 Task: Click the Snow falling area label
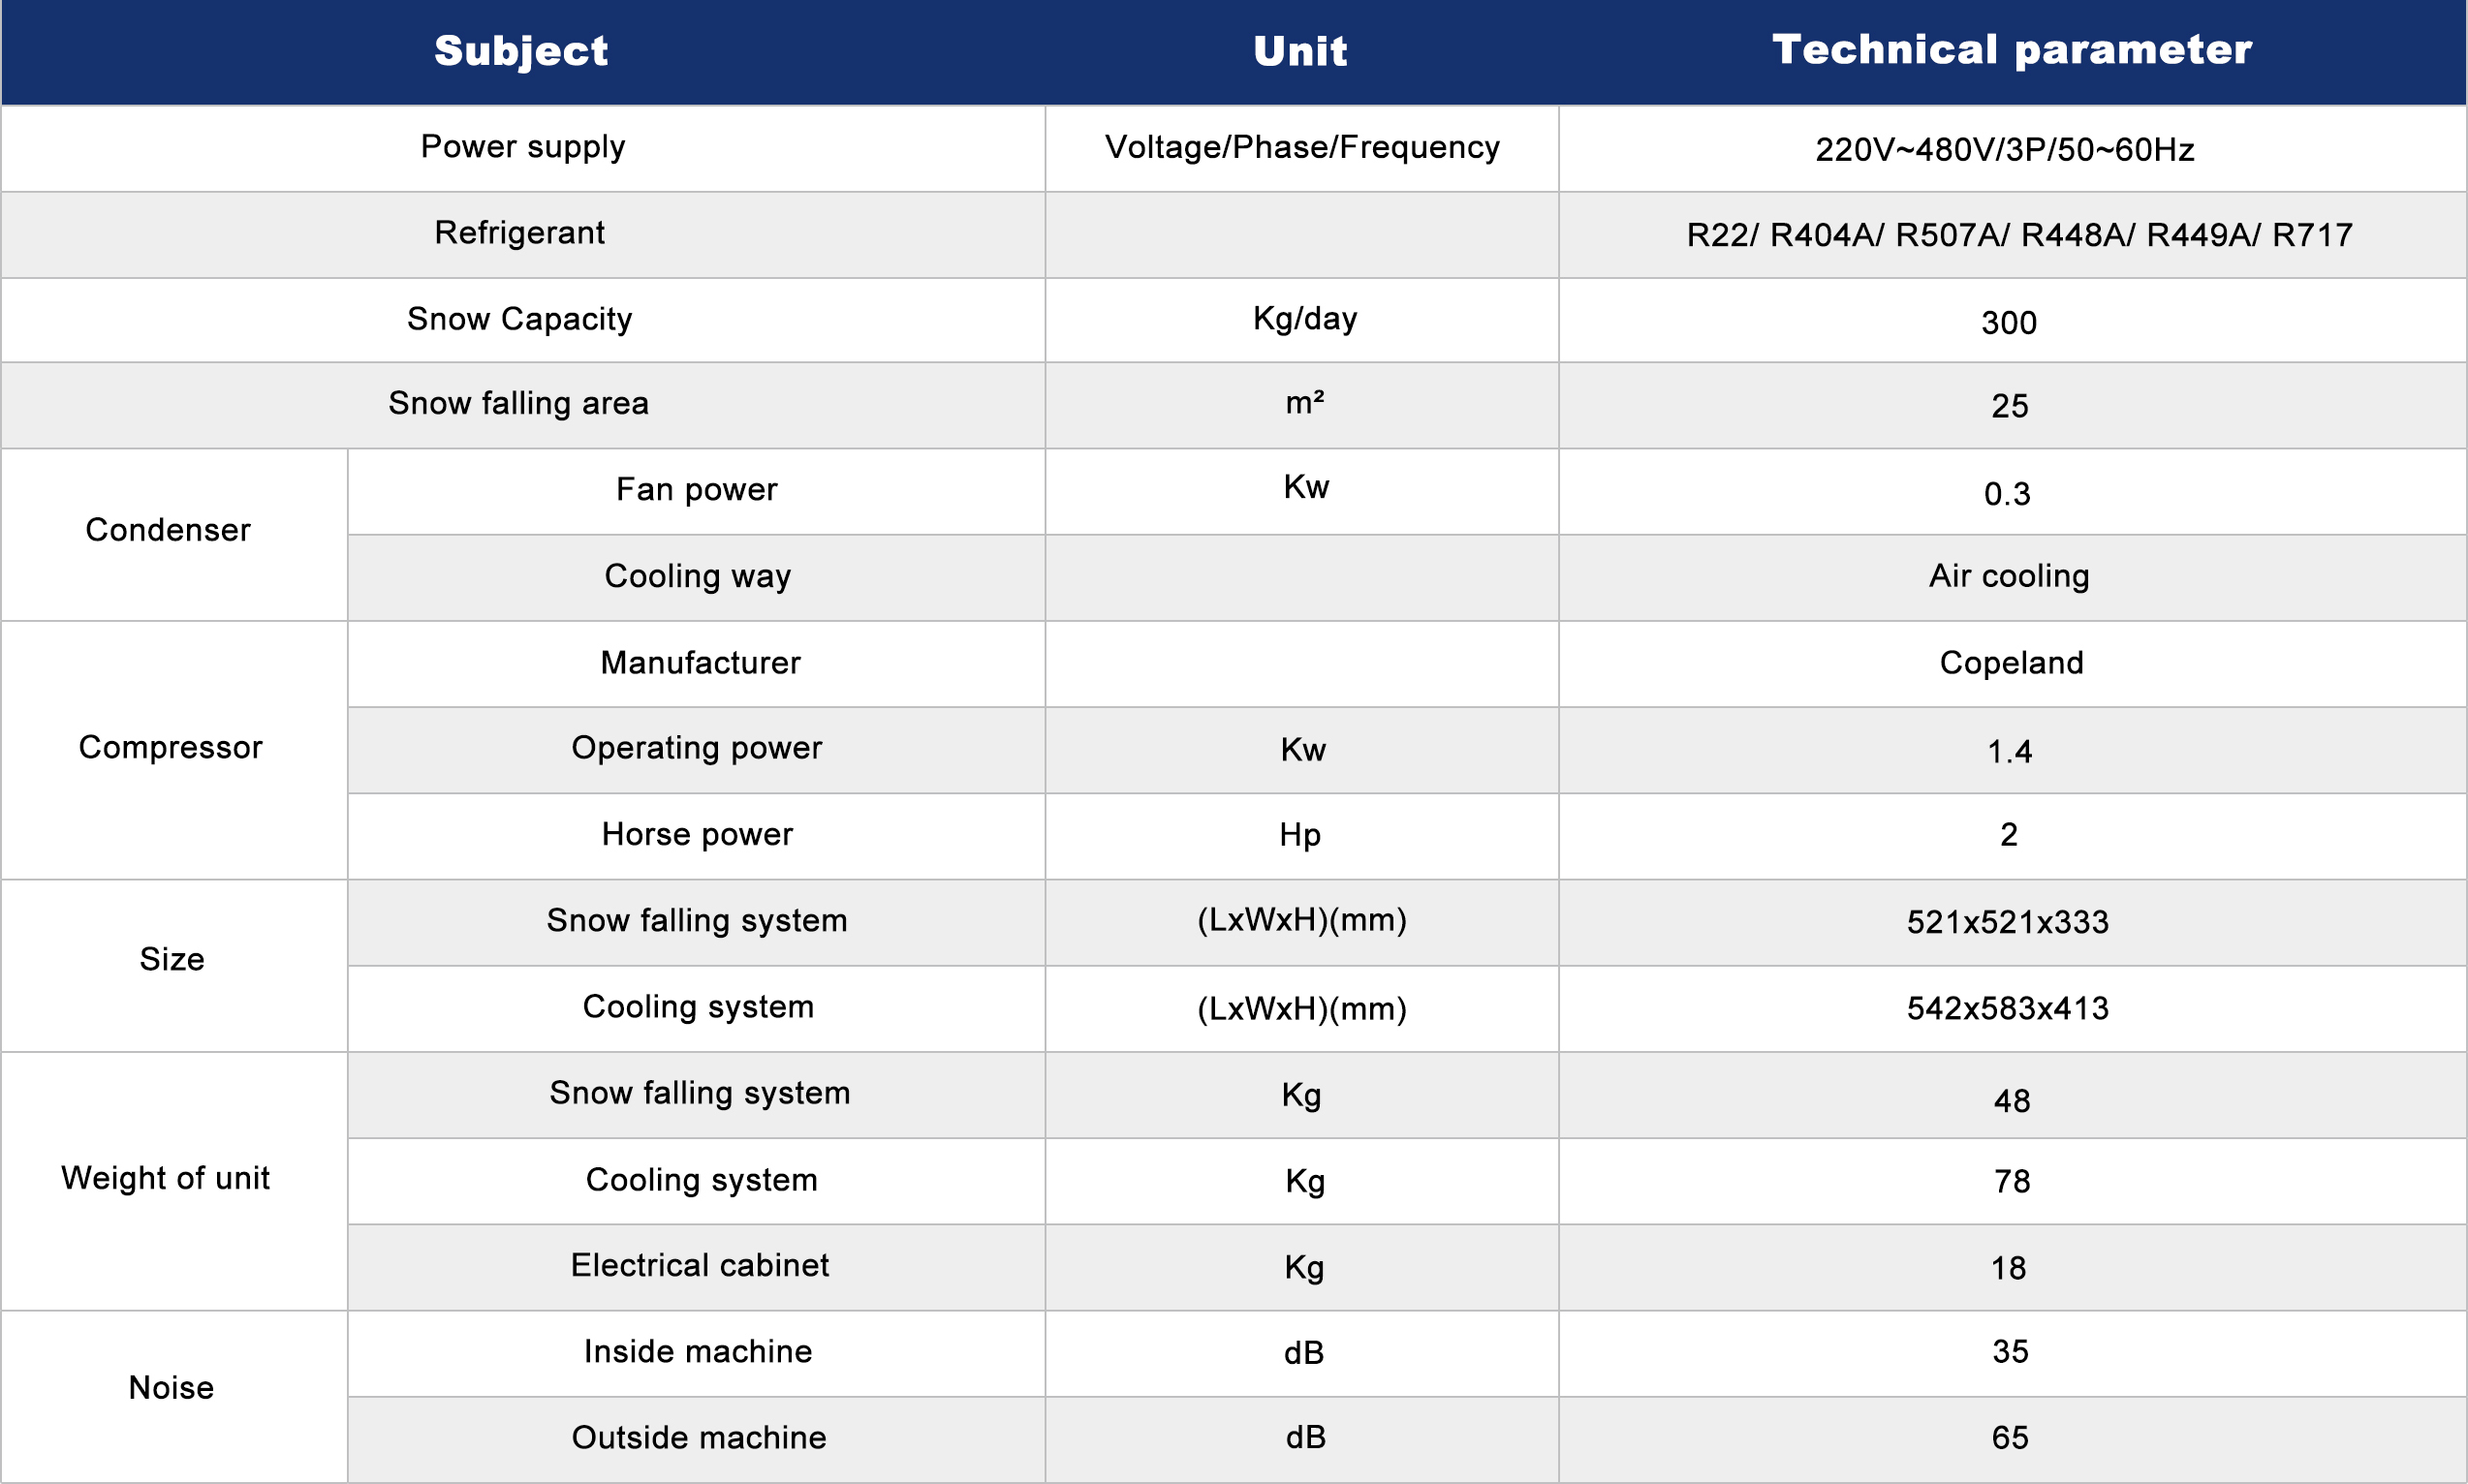(518, 404)
